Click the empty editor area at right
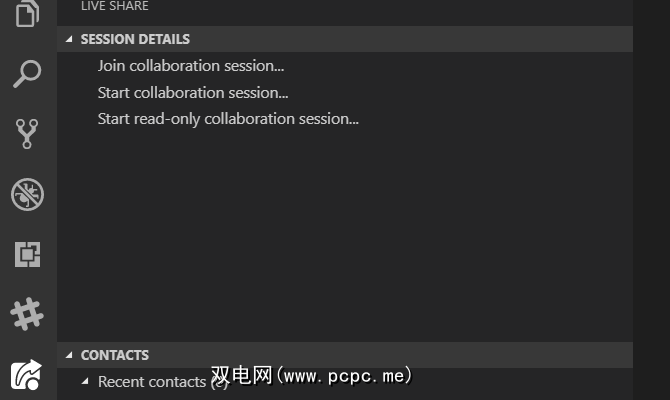Viewport: 670px width, 400px height. [x=651, y=200]
